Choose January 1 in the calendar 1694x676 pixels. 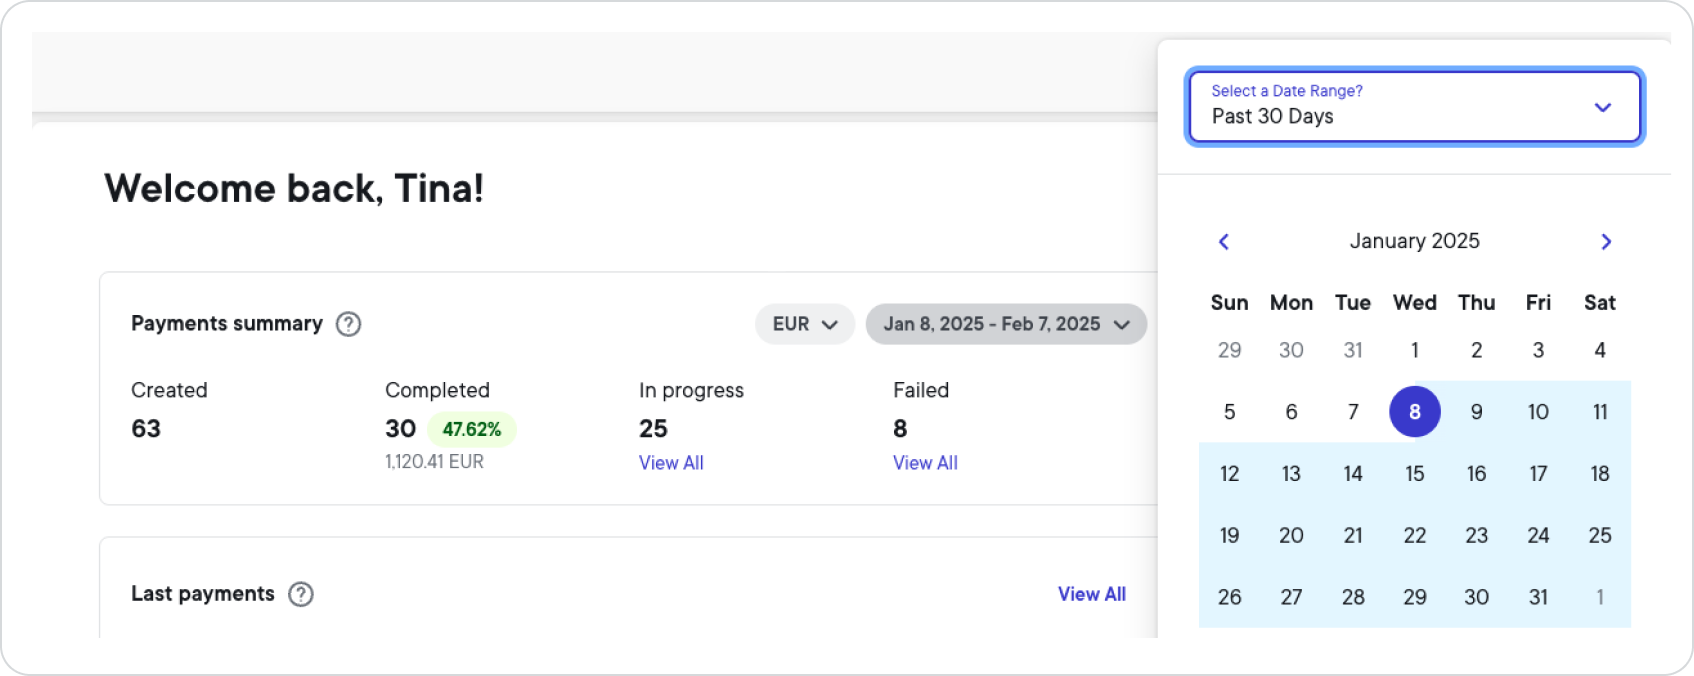coord(1414,350)
